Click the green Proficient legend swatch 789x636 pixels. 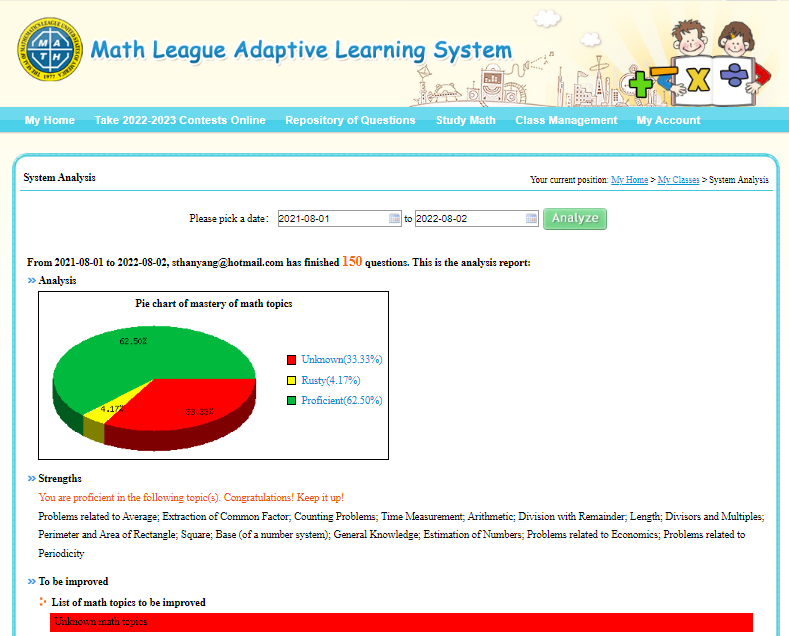point(291,401)
